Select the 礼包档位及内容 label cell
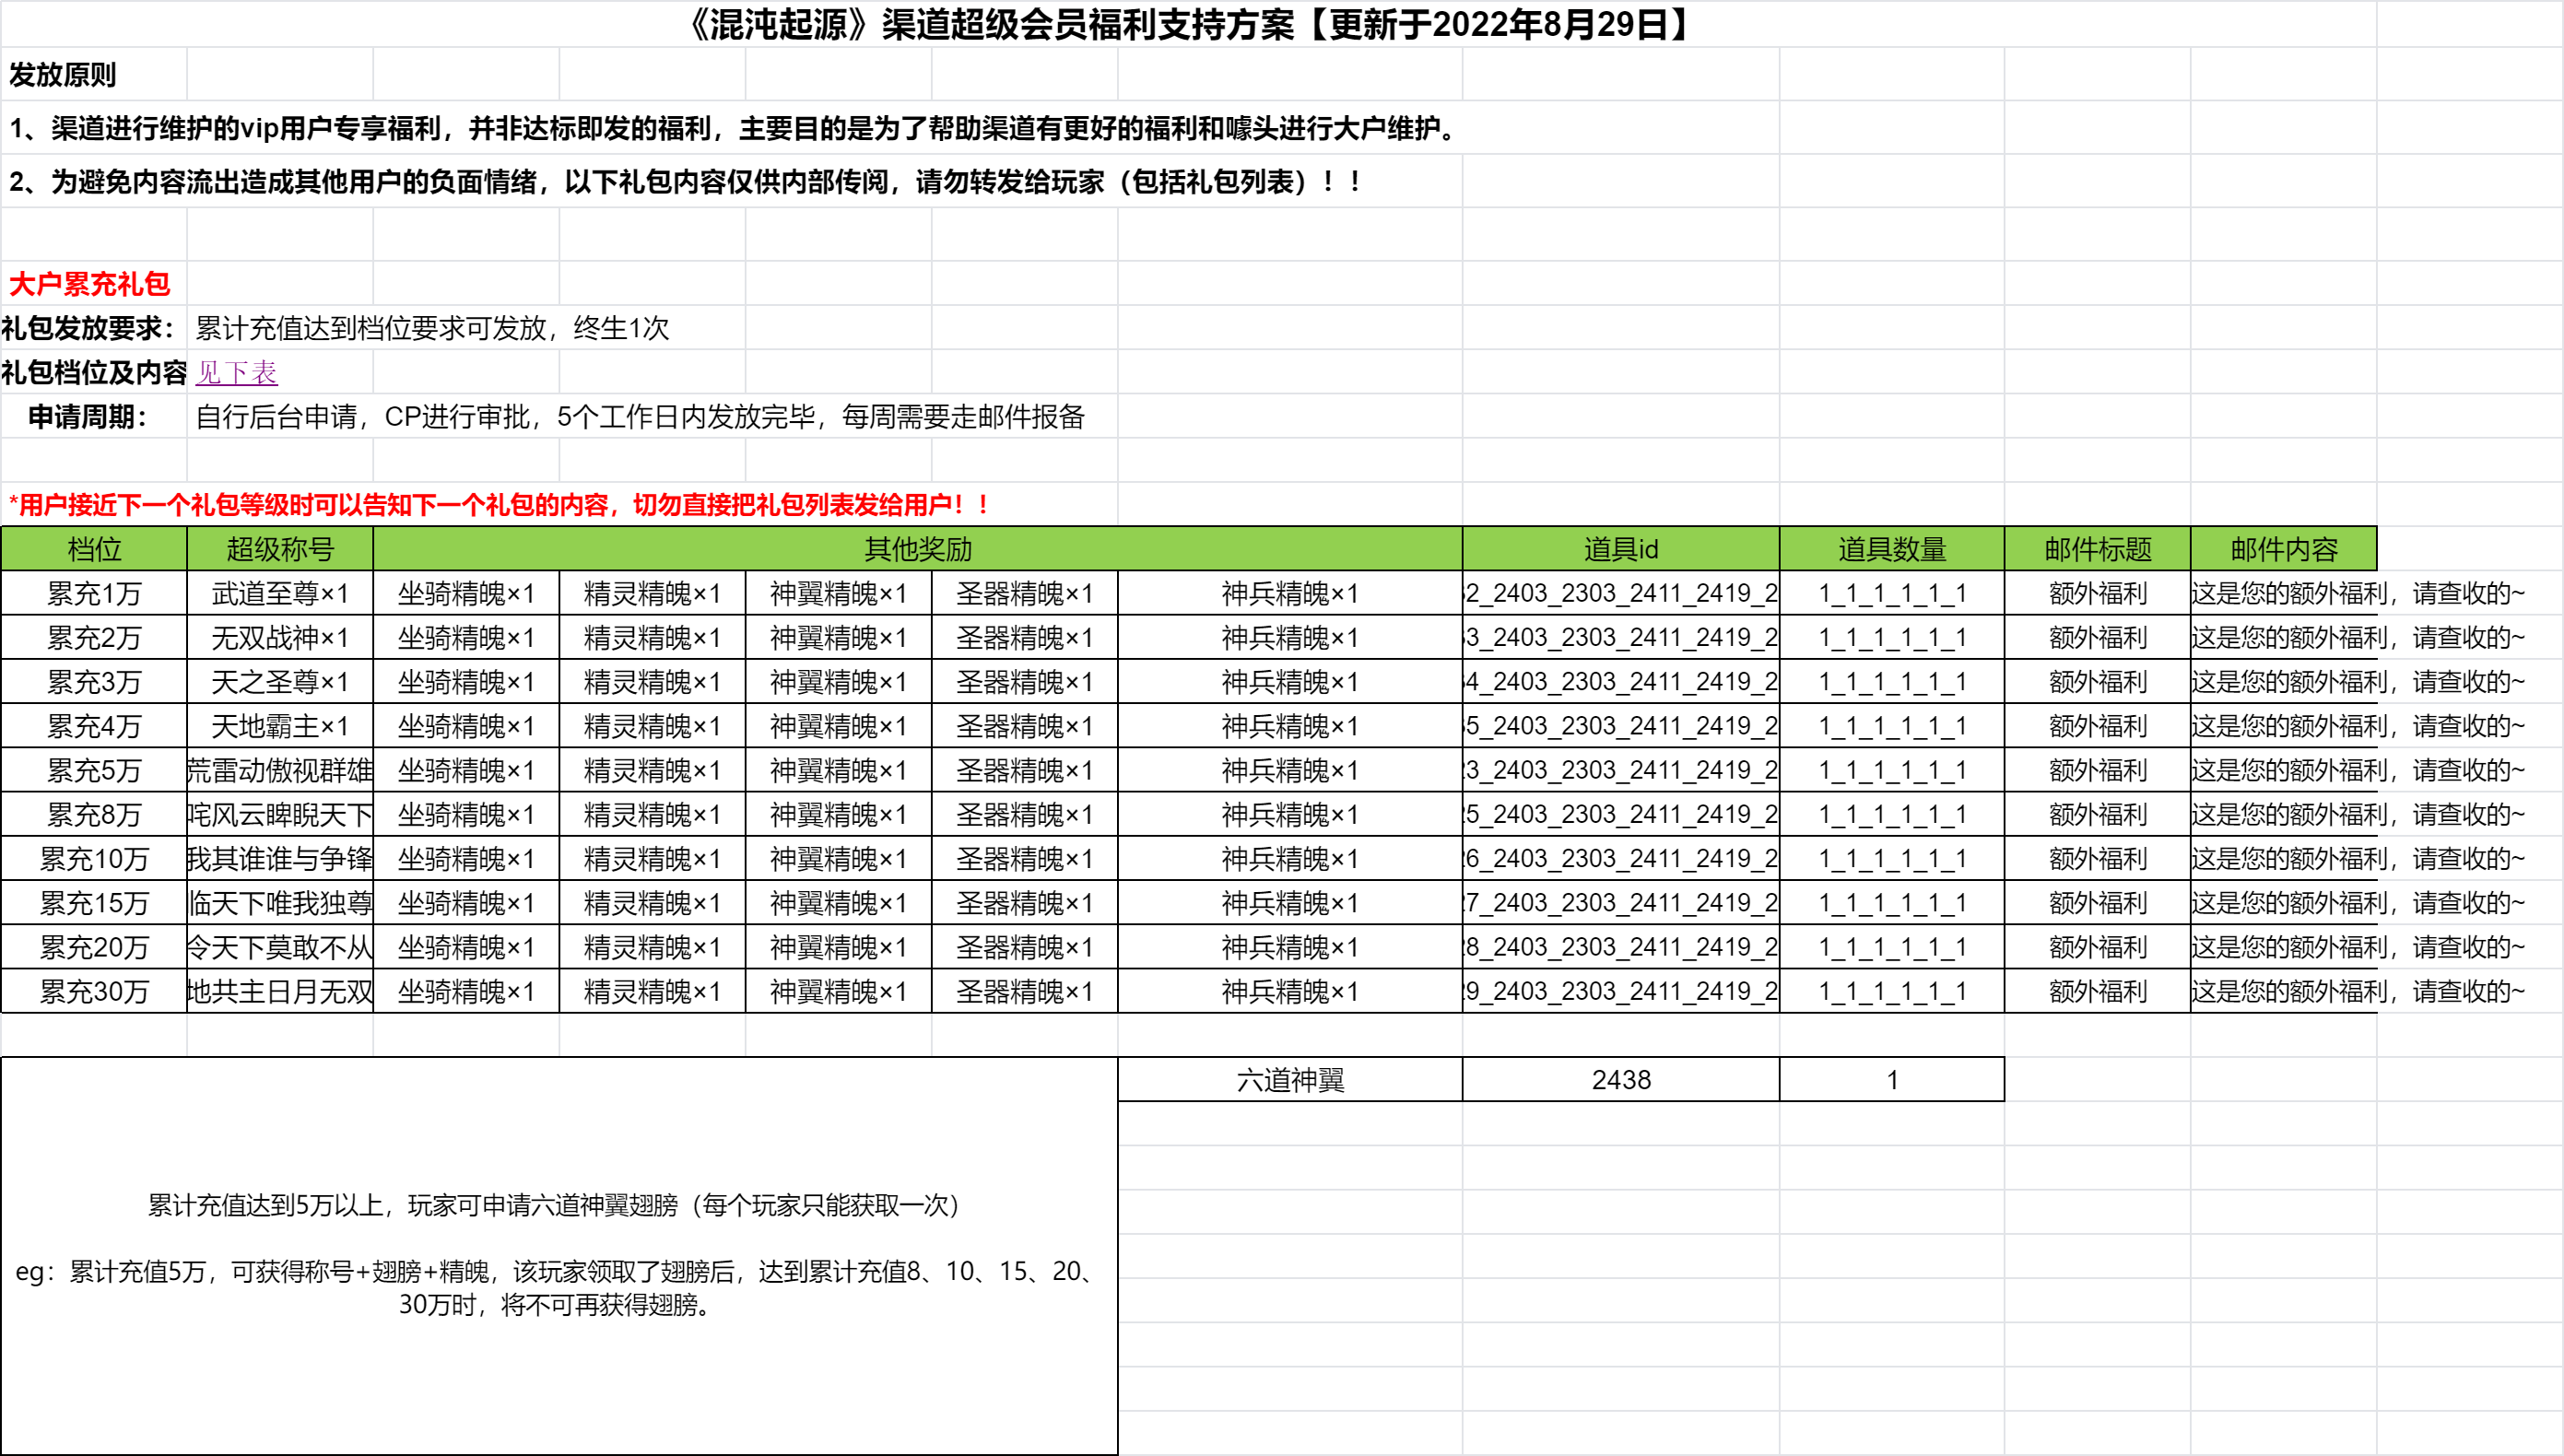This screenshot has height=1456, width=2564. coord(93,373)
